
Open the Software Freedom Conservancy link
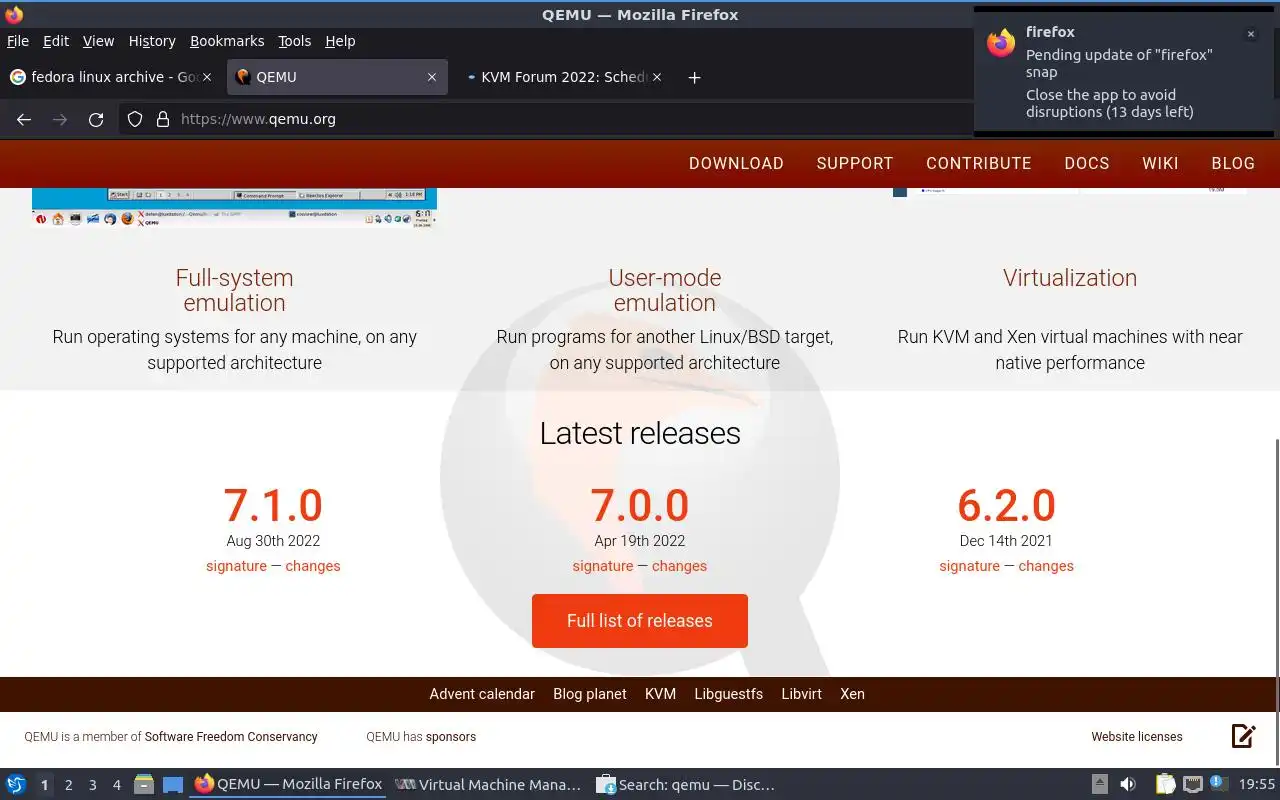pos(231,737)
